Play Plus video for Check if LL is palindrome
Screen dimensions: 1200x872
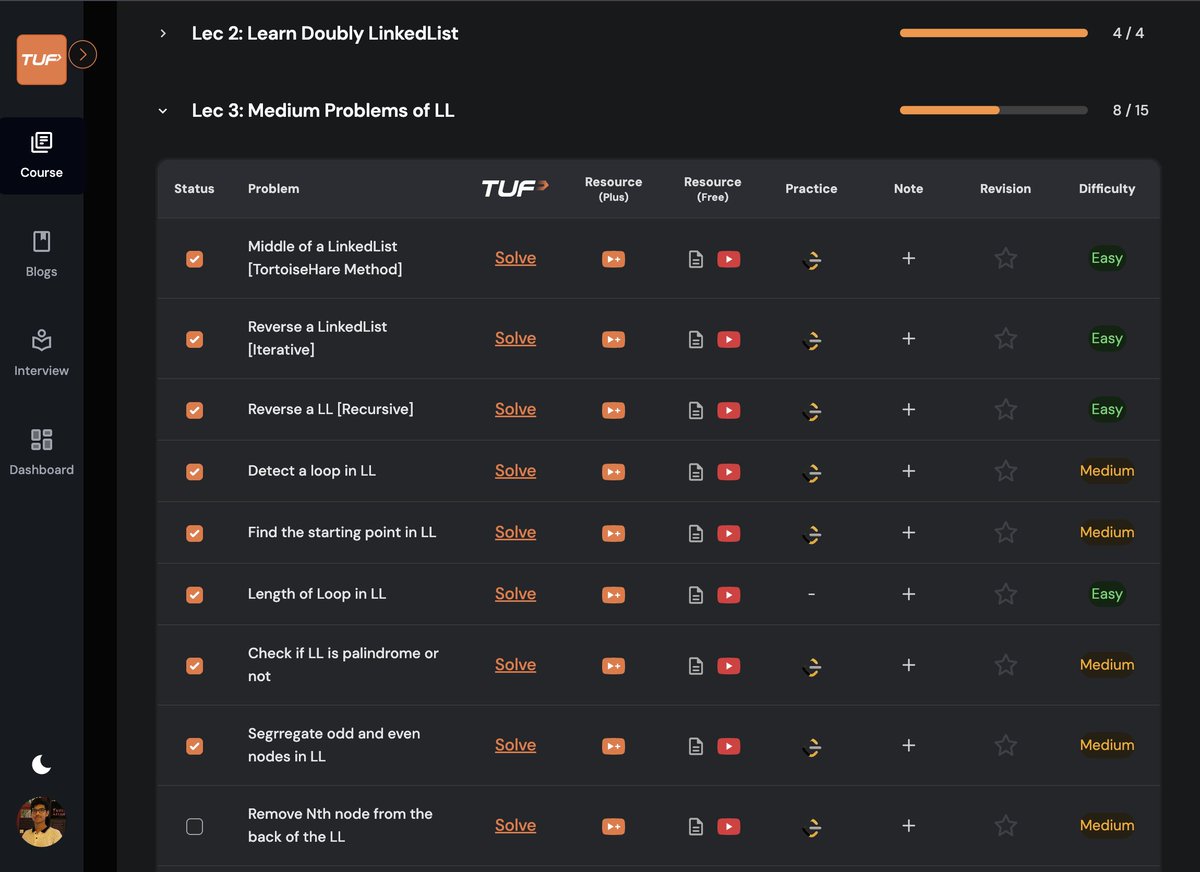pyautogui.click(x=613, y=666)
